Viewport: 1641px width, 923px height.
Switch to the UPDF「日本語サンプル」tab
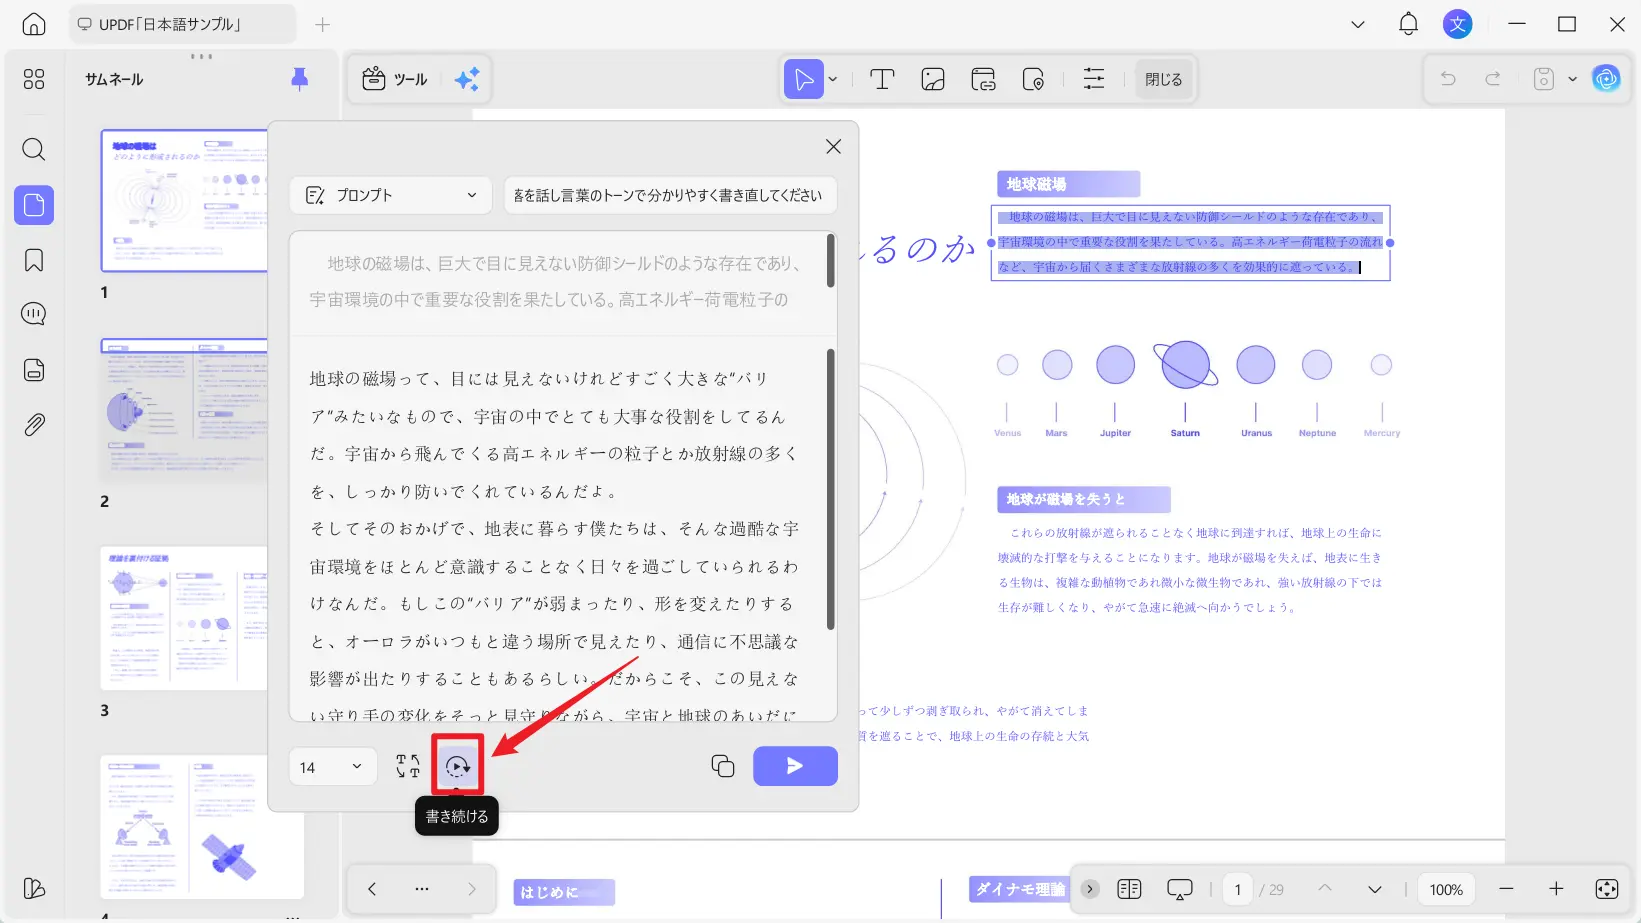pos(180,23)
